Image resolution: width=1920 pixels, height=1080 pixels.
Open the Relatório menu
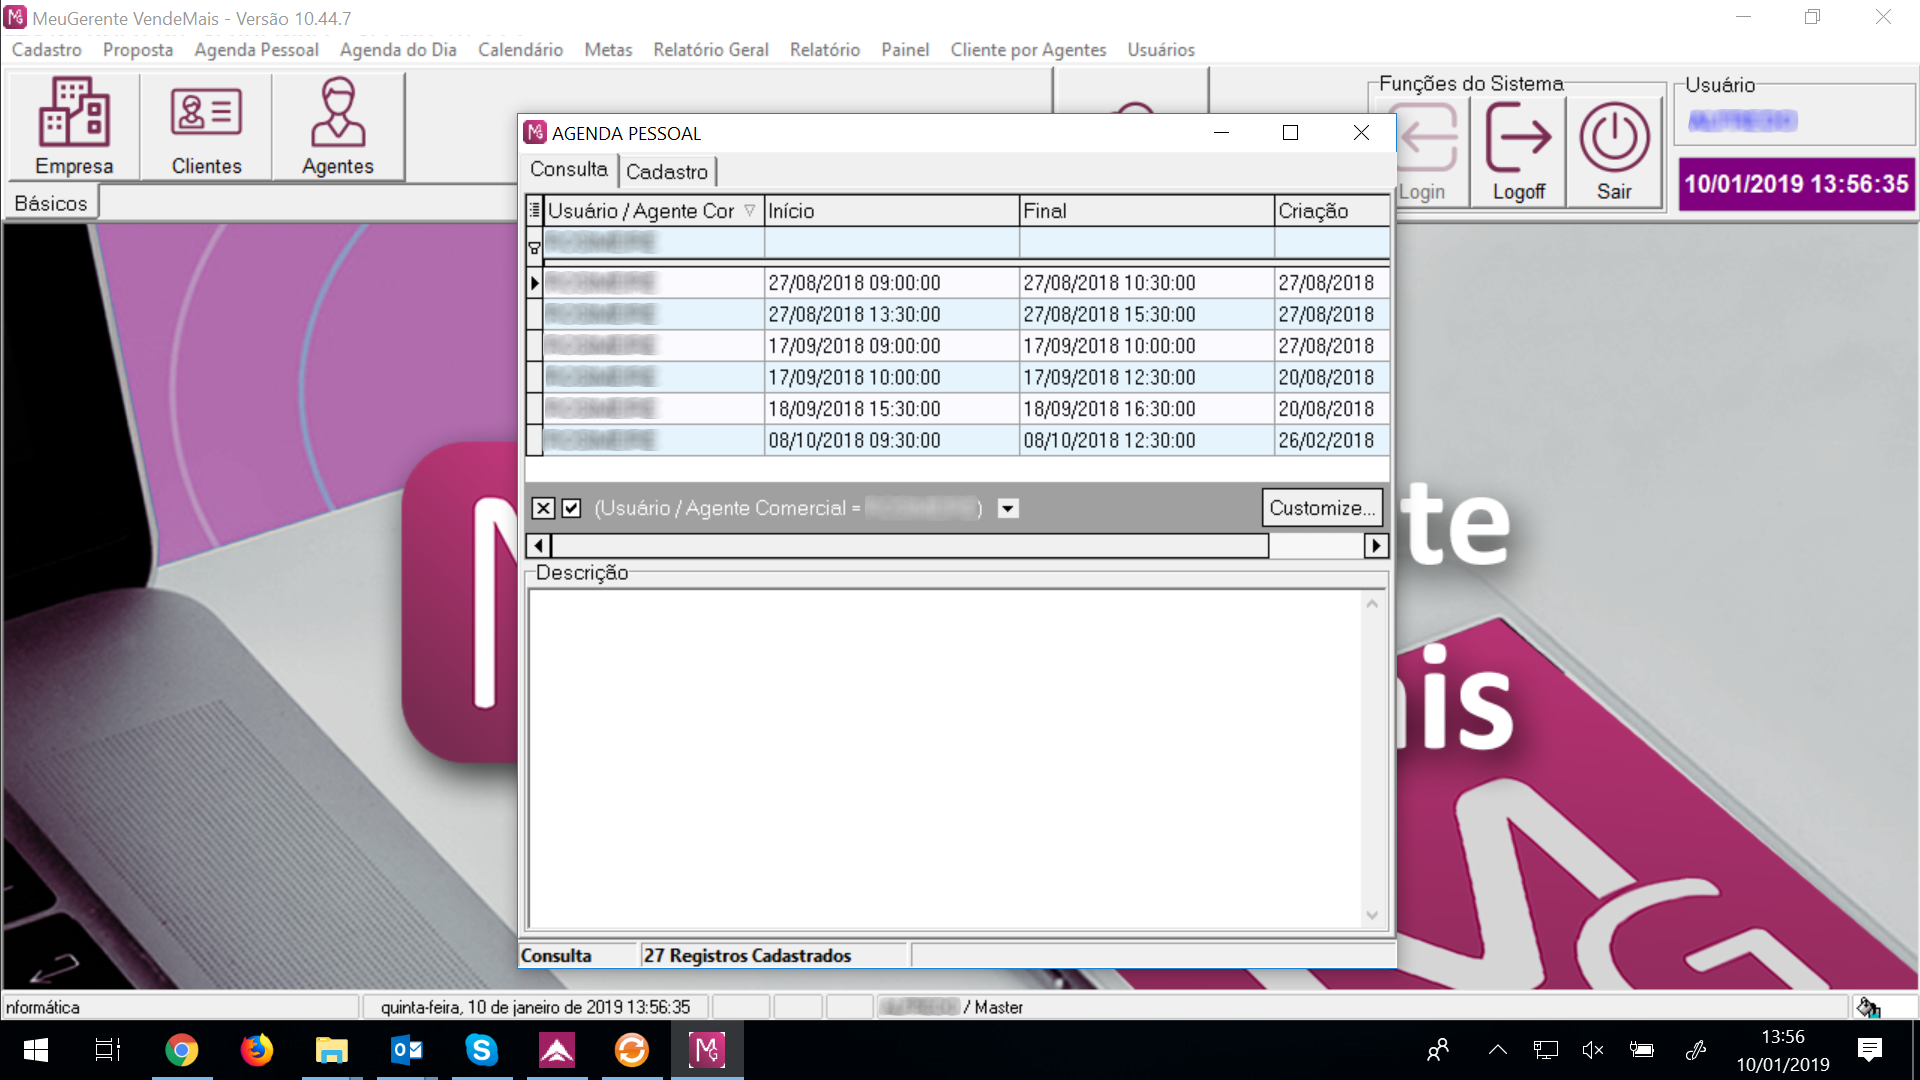tap(825, 49)
